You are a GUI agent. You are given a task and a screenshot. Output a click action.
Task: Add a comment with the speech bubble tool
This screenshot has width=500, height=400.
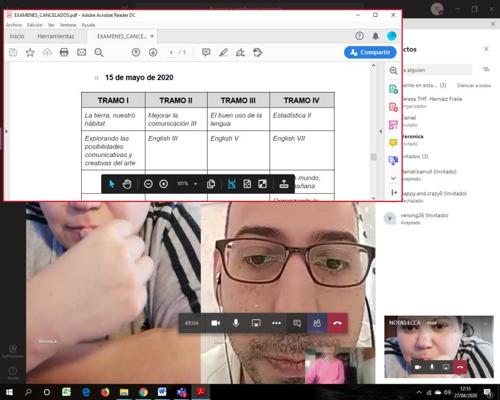coord(206,52)
